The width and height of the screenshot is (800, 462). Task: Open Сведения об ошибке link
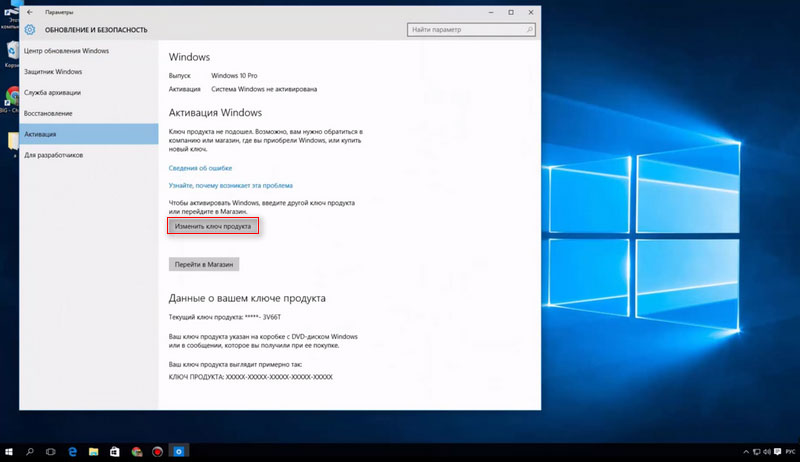200,168
